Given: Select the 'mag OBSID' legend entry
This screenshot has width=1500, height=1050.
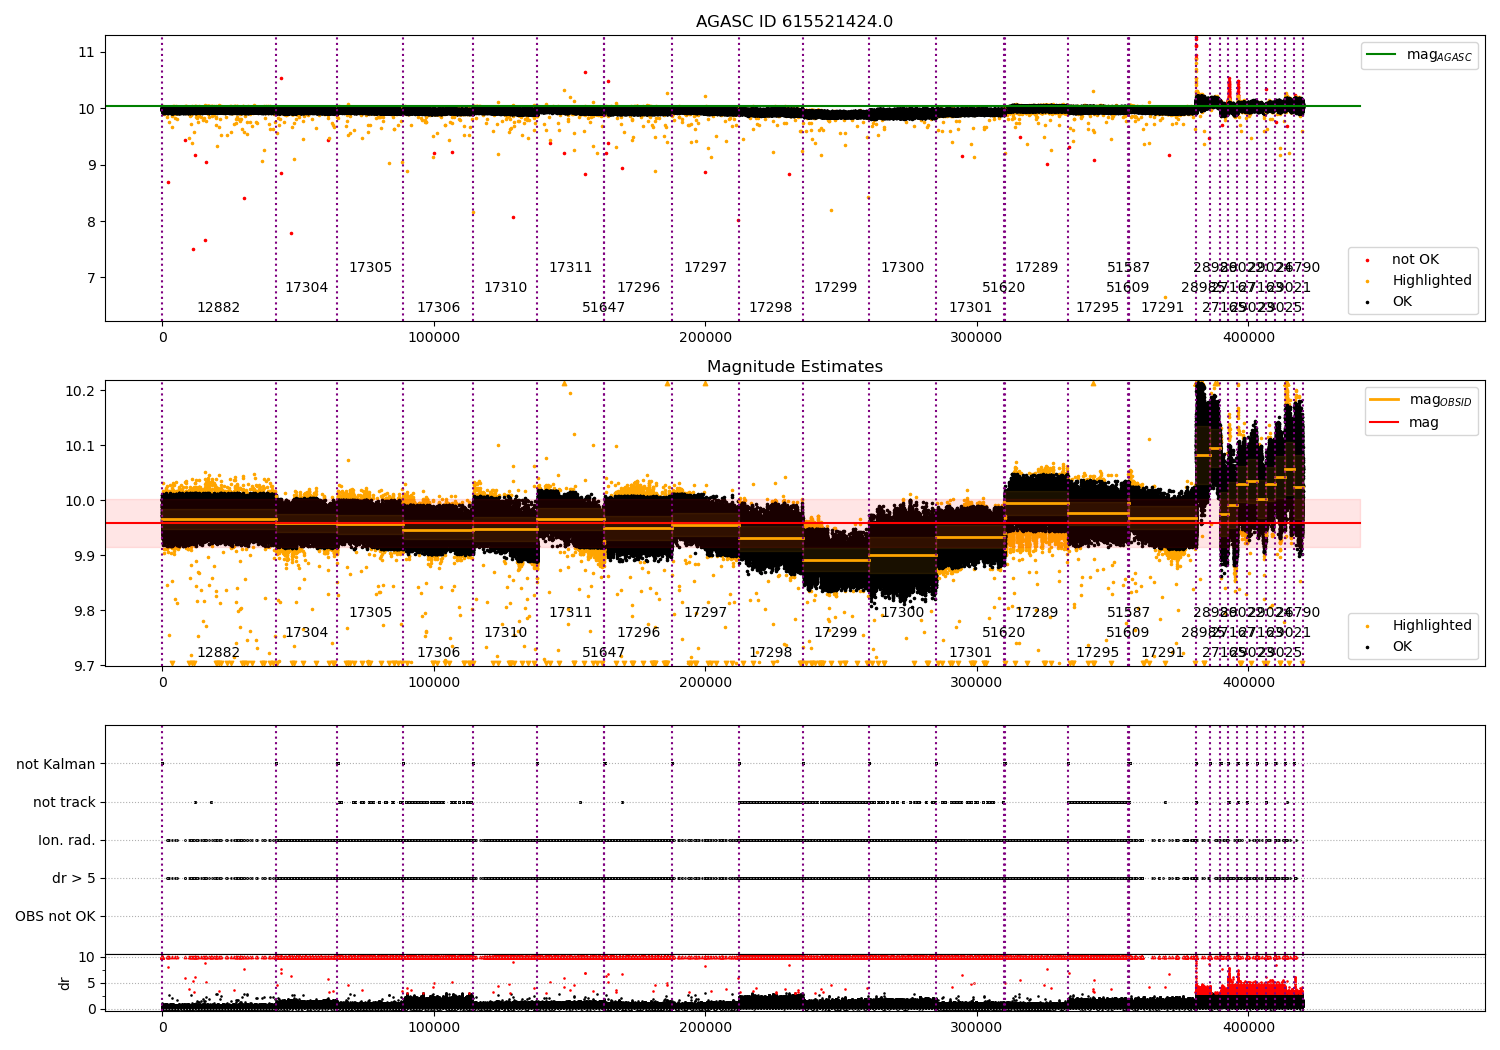Looking at the screenshot, I should (1422, 400).
